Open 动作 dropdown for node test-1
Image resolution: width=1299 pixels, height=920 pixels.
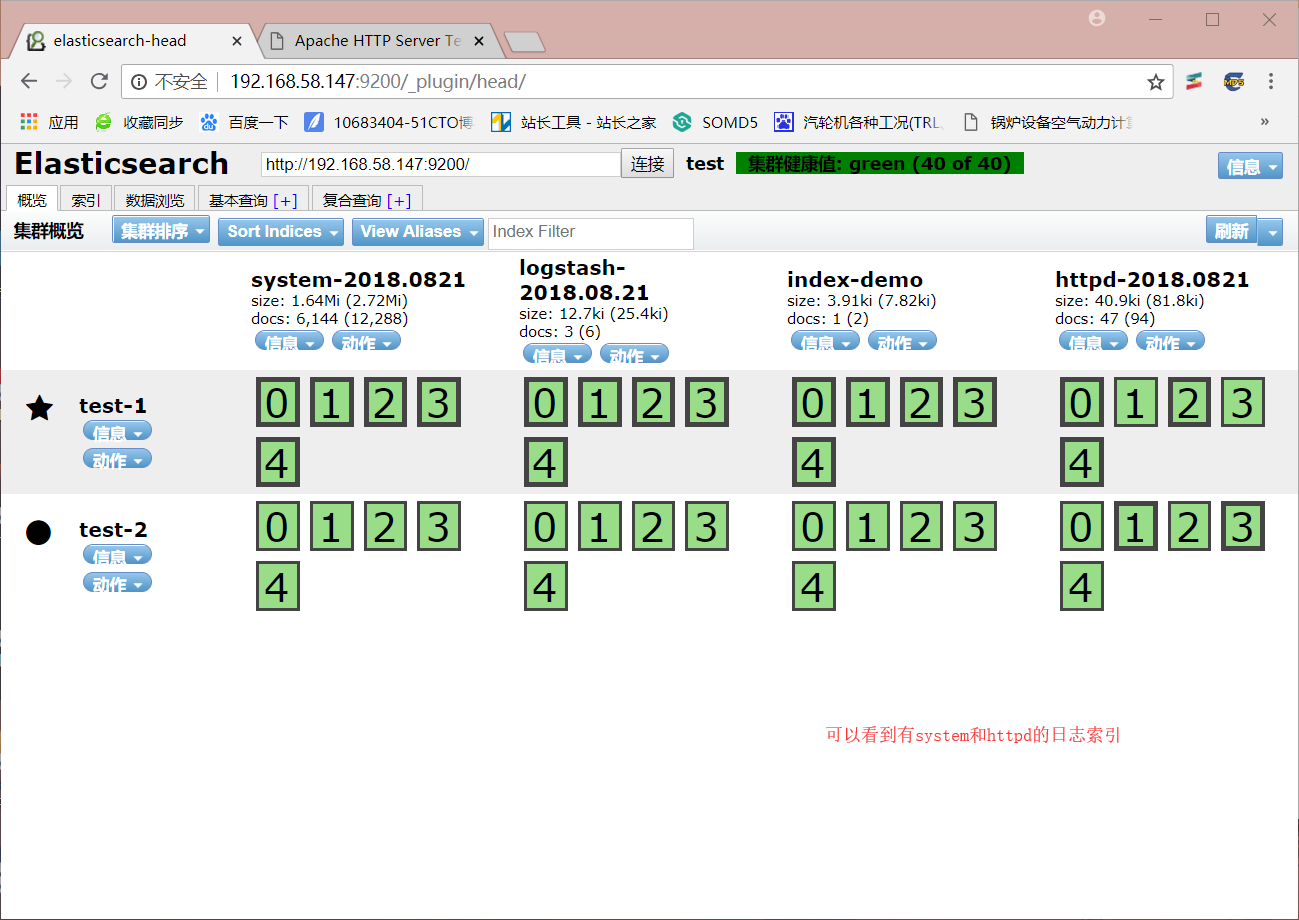pyautogui.click(x=117, y=459)
